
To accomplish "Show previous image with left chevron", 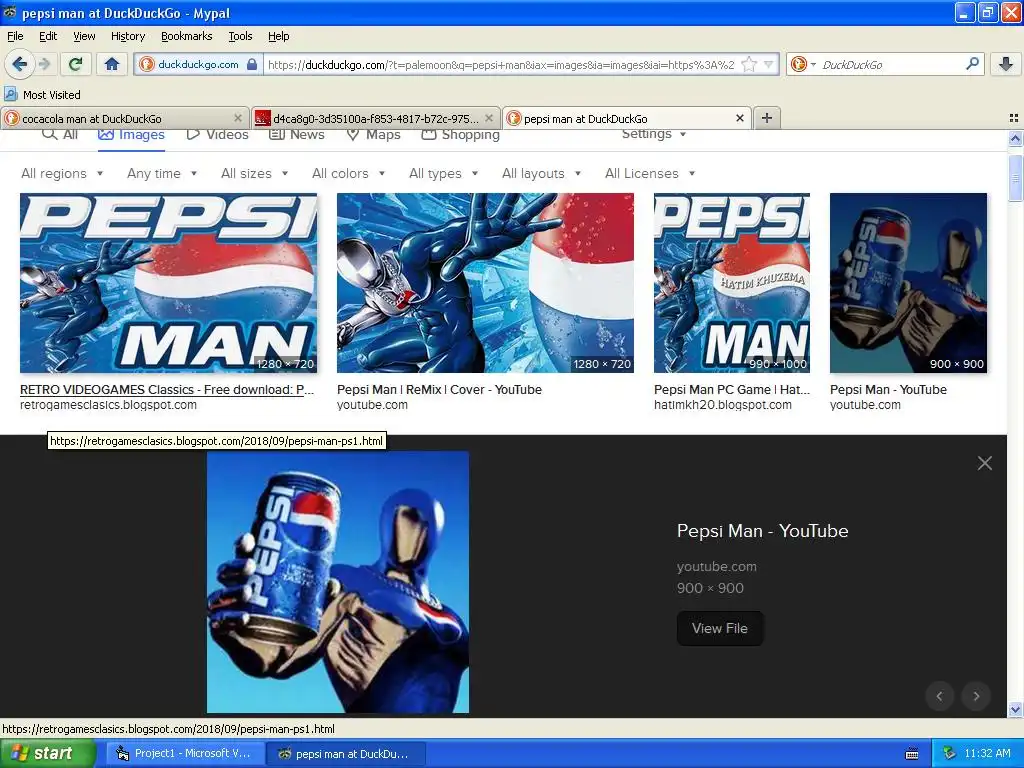I will click(x=939, y=696).
